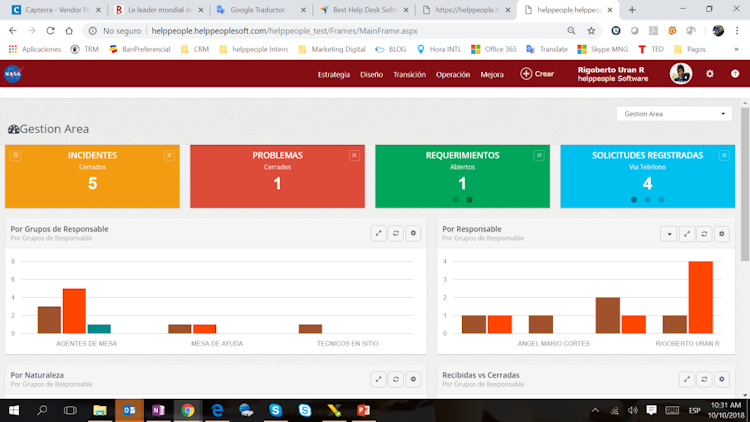
Task: Select third pagination dot on Solicitudes Registradas
Action: (661, 200)
